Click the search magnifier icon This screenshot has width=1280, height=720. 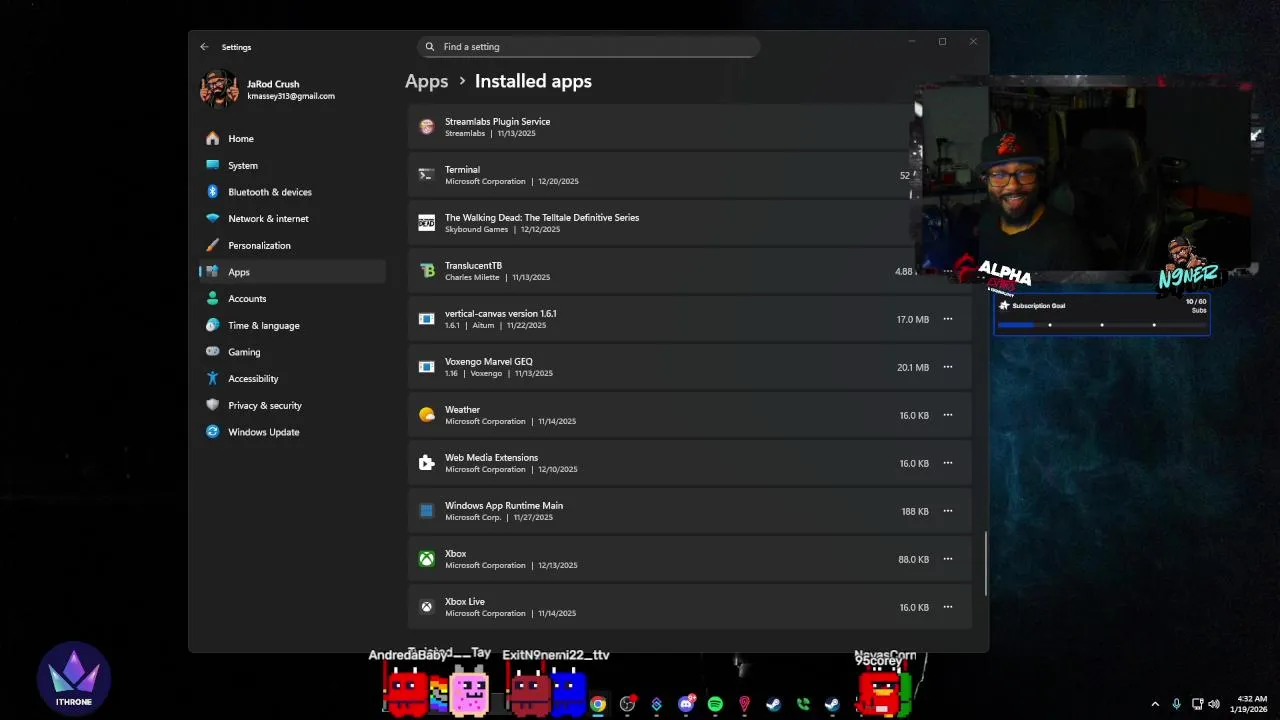[430, 47]
